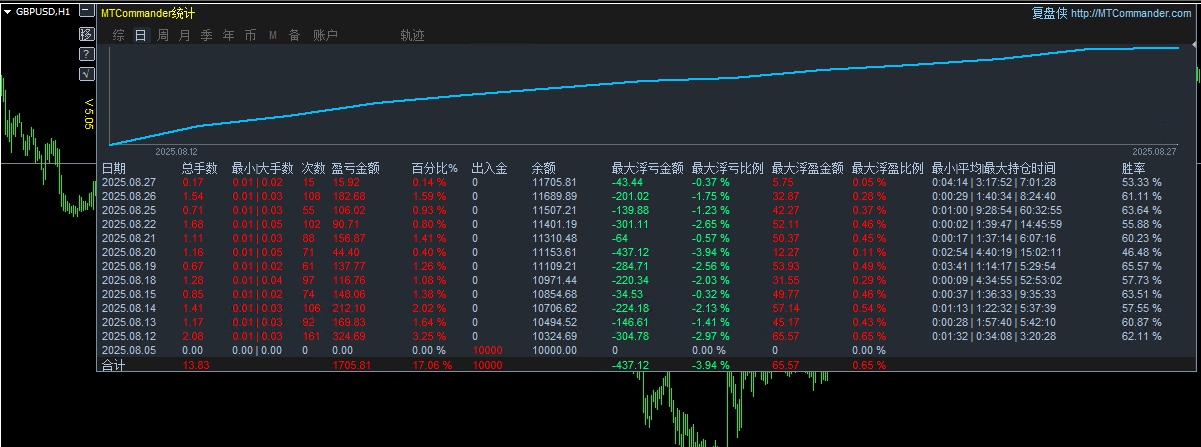Open the 备 notes tab
Screen dimensions: 1201x447
tap(294, 35)
